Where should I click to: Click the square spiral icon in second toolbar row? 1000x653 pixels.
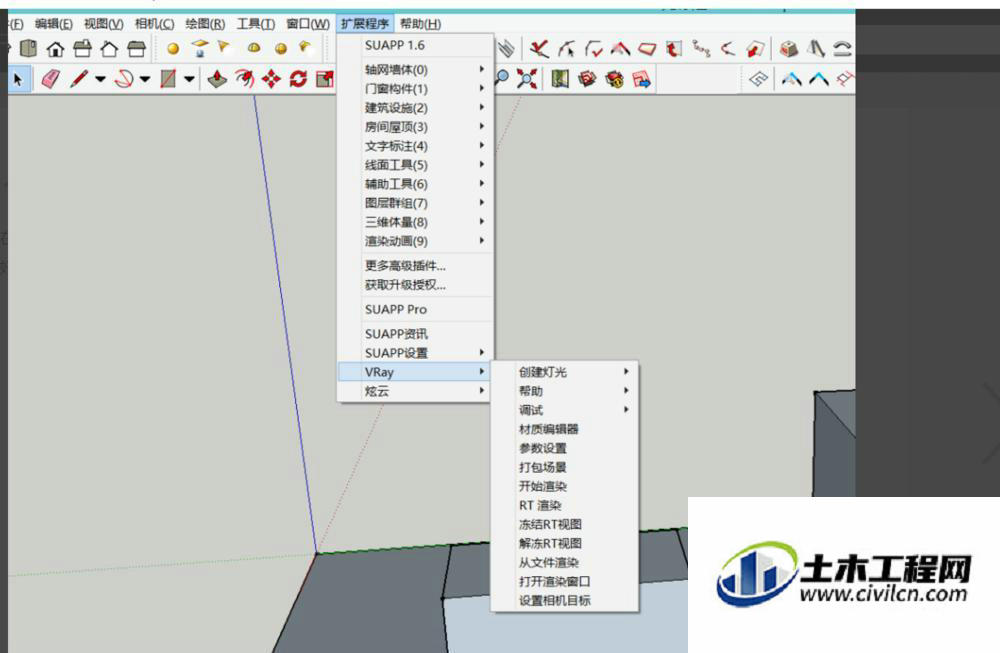point(758,79)
